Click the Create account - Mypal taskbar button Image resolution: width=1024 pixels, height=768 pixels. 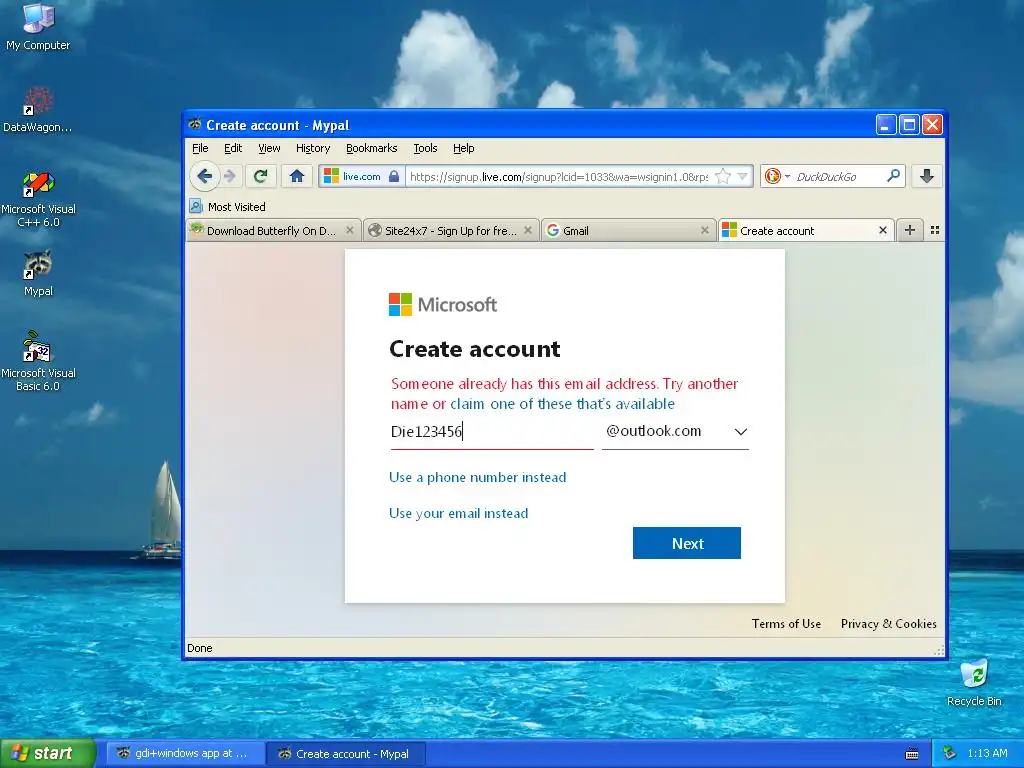[x=346, y=754]
